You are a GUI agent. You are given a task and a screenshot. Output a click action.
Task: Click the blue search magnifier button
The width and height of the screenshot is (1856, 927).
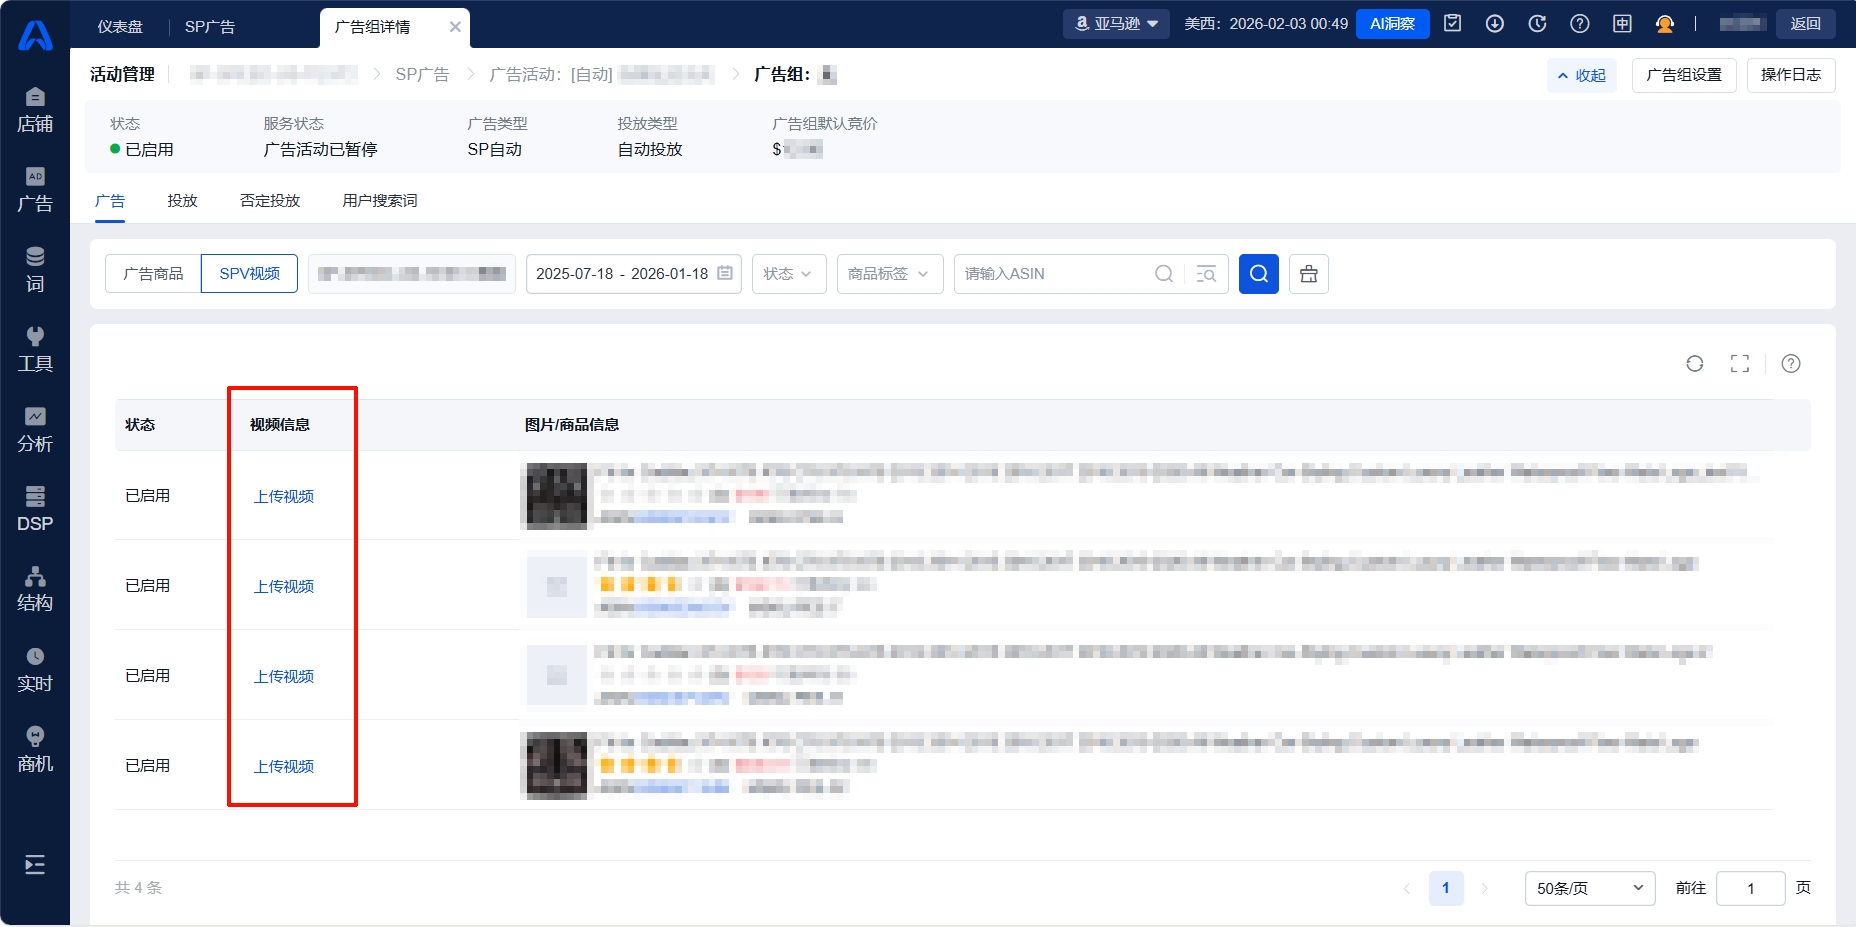[1258, 274]
